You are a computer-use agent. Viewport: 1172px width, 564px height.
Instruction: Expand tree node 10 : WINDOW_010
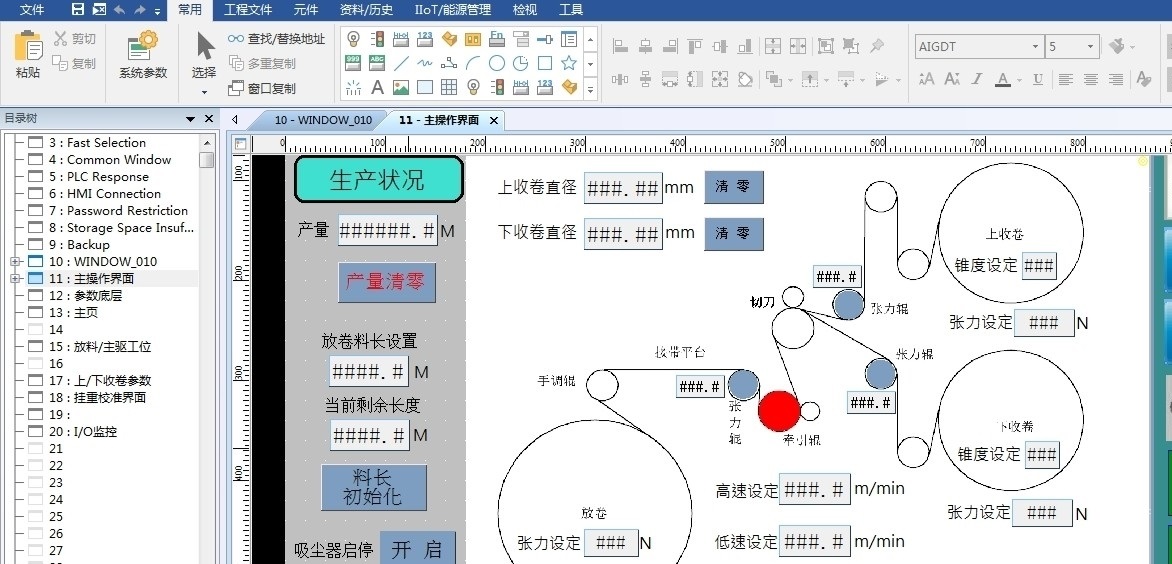(15, 261)
